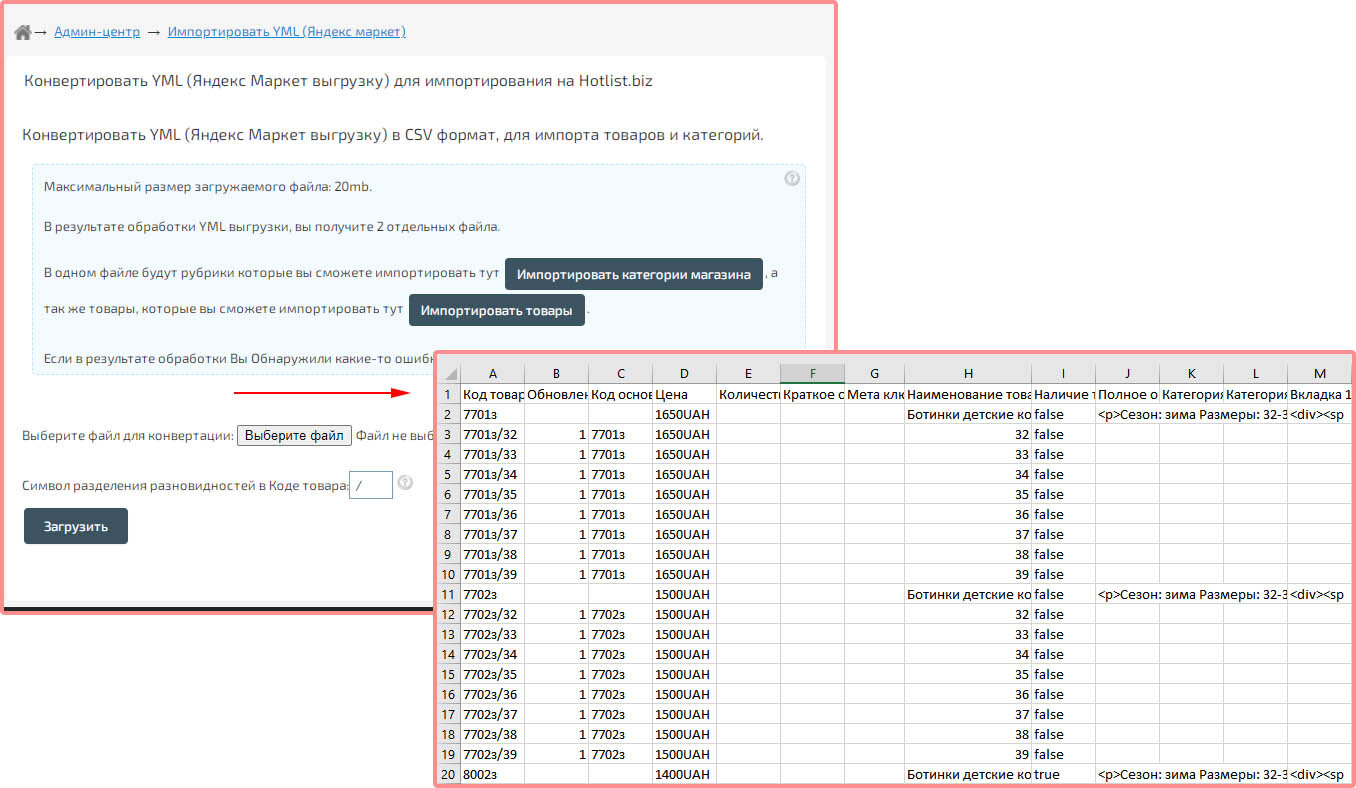Click the home icon in breadcrumb
1356x788 pixels.
point(22,32)
